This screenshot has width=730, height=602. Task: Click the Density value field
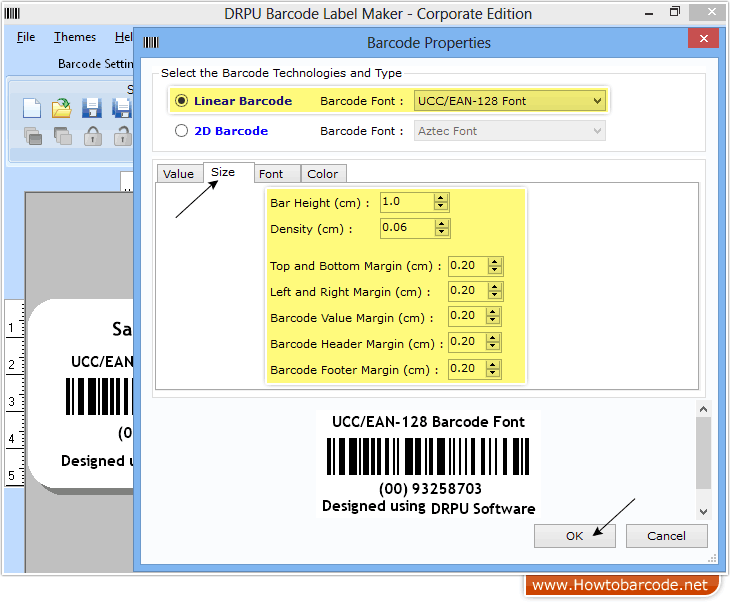(x=407, y=228)
